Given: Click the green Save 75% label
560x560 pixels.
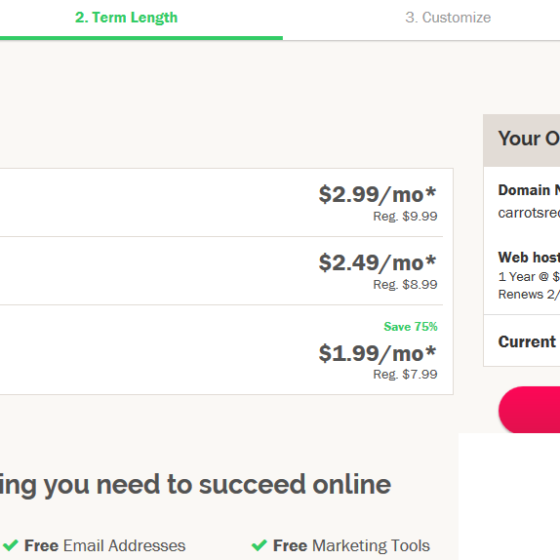Looking at the screenshot, I should pos(410,326).
